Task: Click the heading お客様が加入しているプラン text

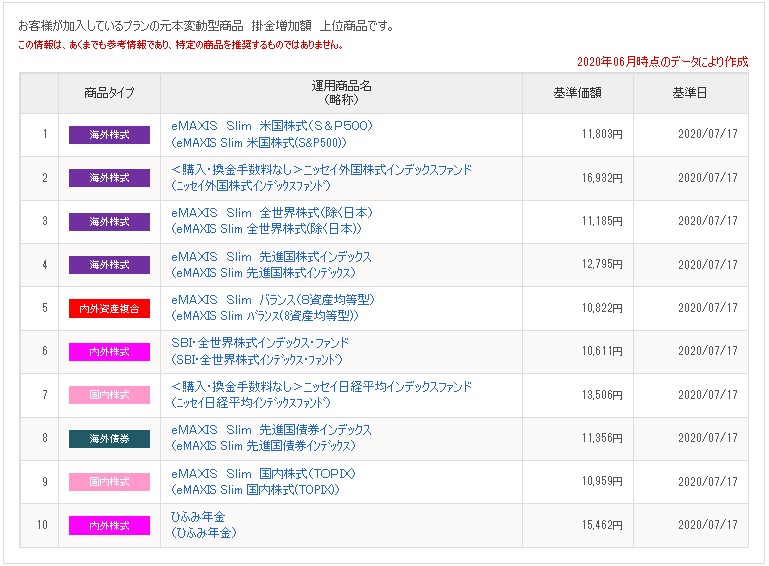Action: pos(206,26)
